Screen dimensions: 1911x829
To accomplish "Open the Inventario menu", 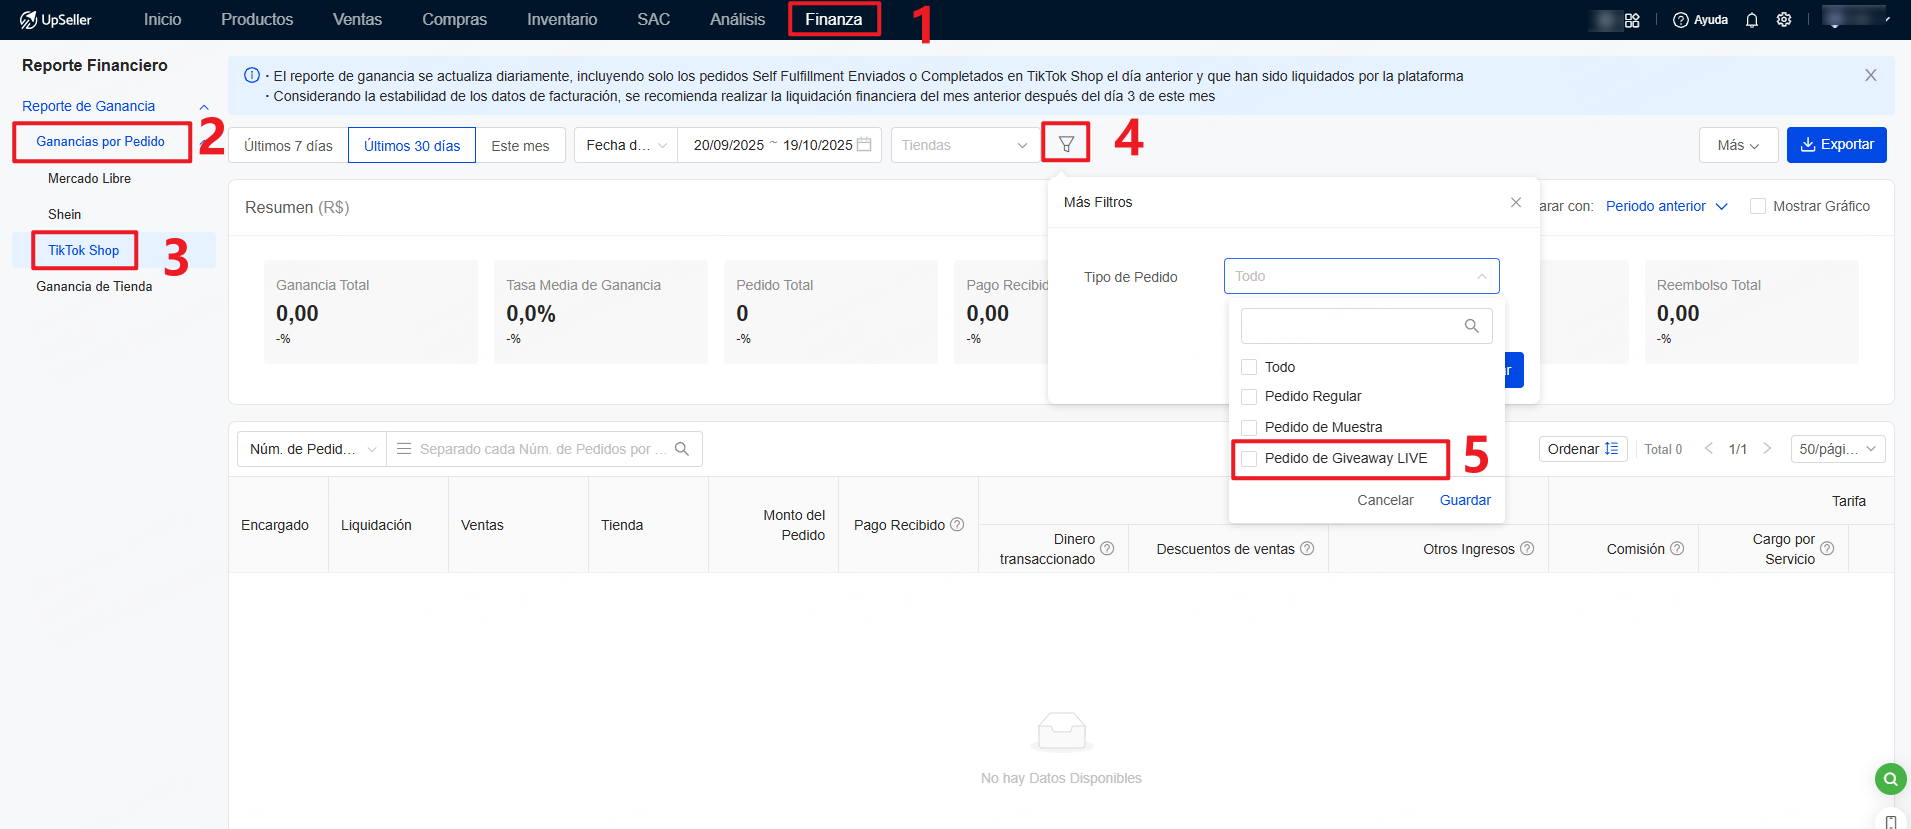I will pyautogui.click(x=561, y=20).
